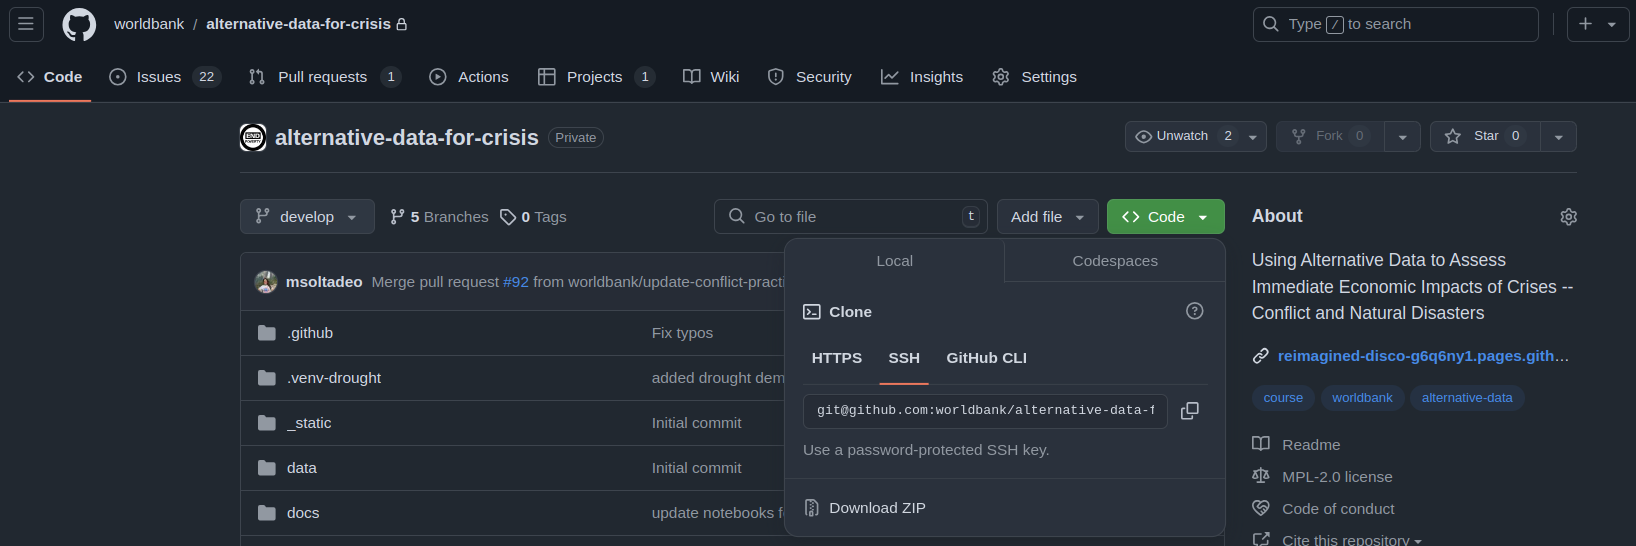
Task: Switch to the HTTPS clone tab
Action: [836, 358]
